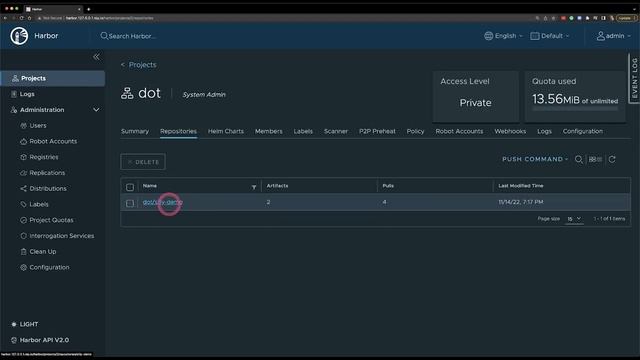Switch to the Members tab
This screenshot has width=640, height=360.
click(269, 131)
